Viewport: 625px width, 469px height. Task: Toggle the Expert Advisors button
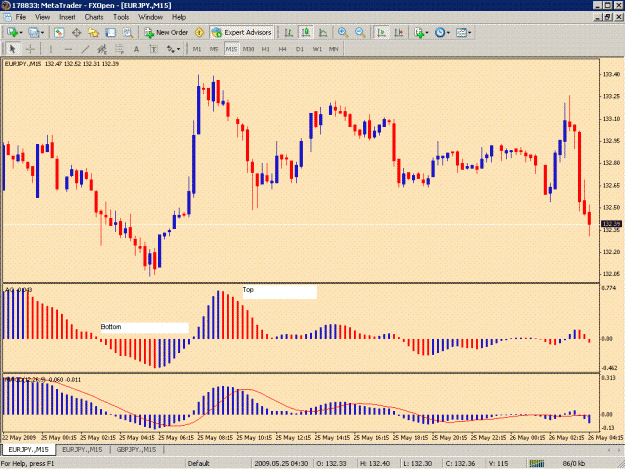coord(242,33)
